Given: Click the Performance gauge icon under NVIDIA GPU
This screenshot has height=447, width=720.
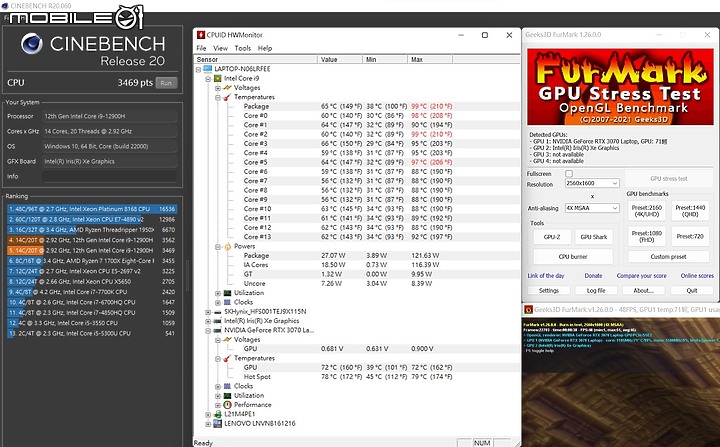Looking at the screenshot, I should click(227, 405).
